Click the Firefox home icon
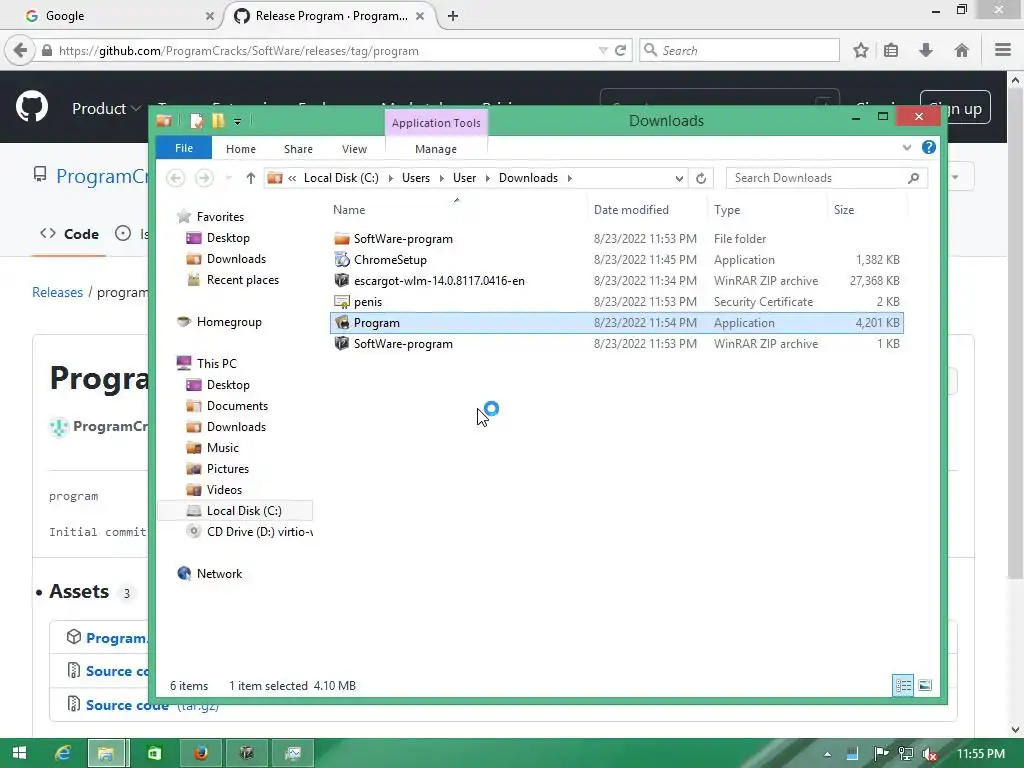Image resolution: width=1024 pixels, height=768 pixels. [x=962, y=50]
